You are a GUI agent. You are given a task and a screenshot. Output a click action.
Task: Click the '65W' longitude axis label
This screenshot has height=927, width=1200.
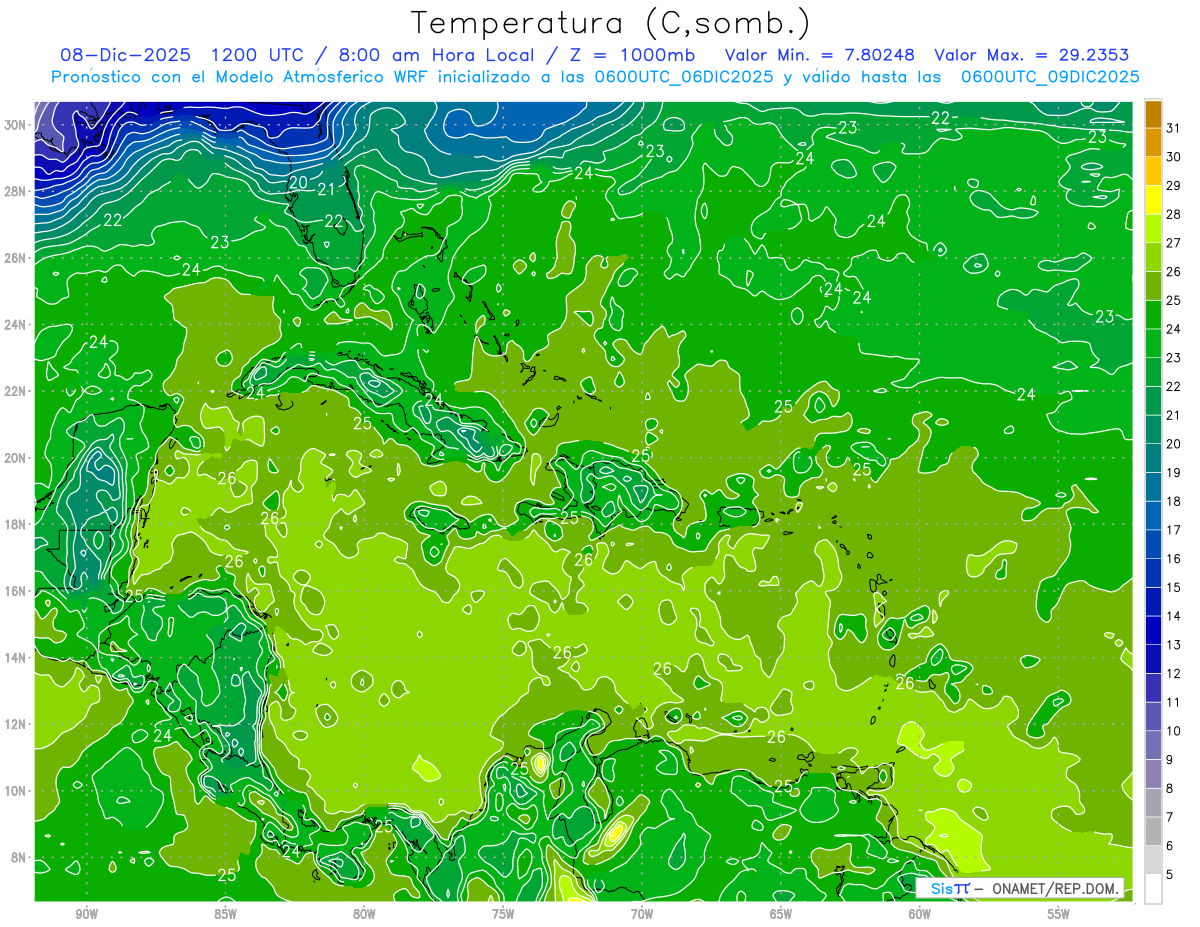781,915
